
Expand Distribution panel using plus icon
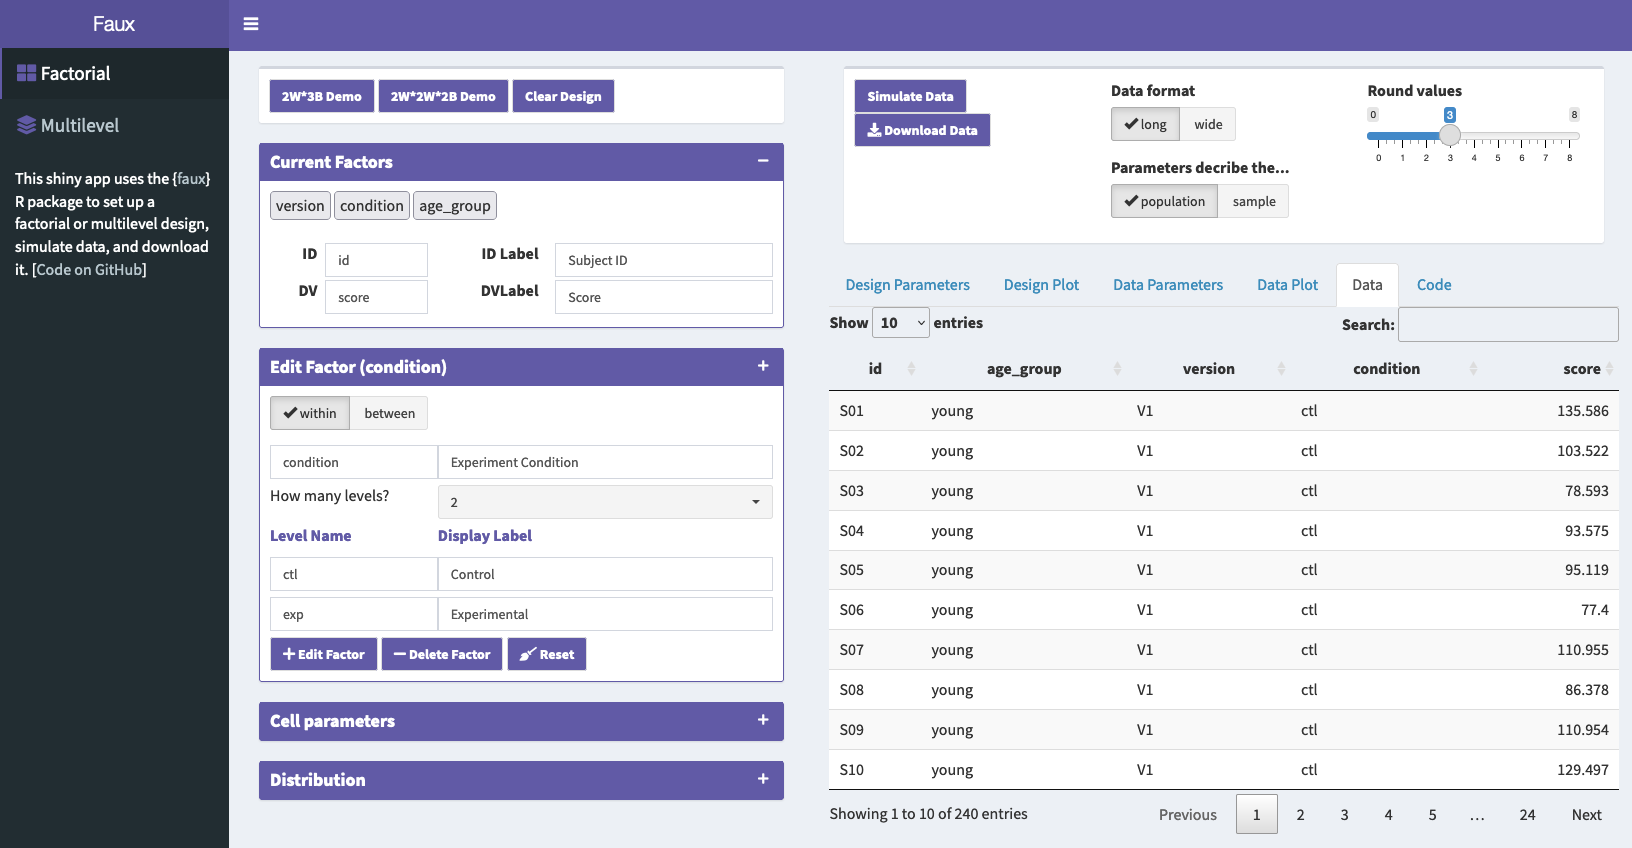click(x=763, y=779)
